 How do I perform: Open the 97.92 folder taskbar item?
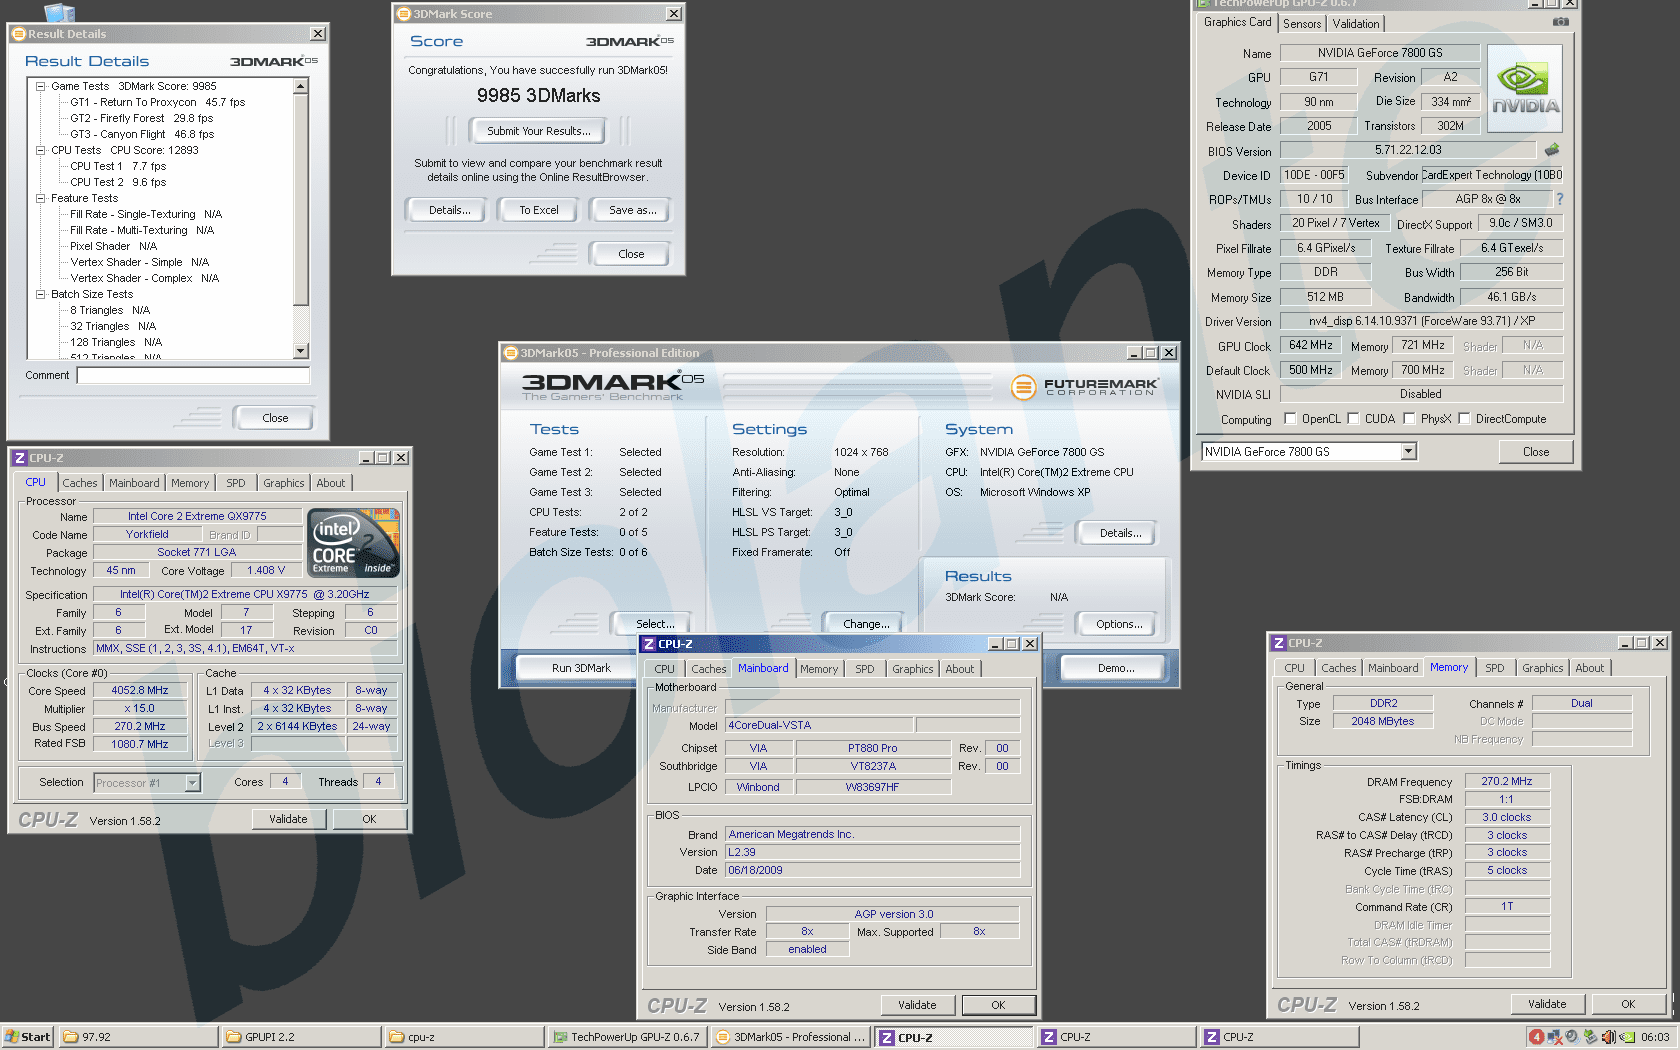[x=138, y=1037]
